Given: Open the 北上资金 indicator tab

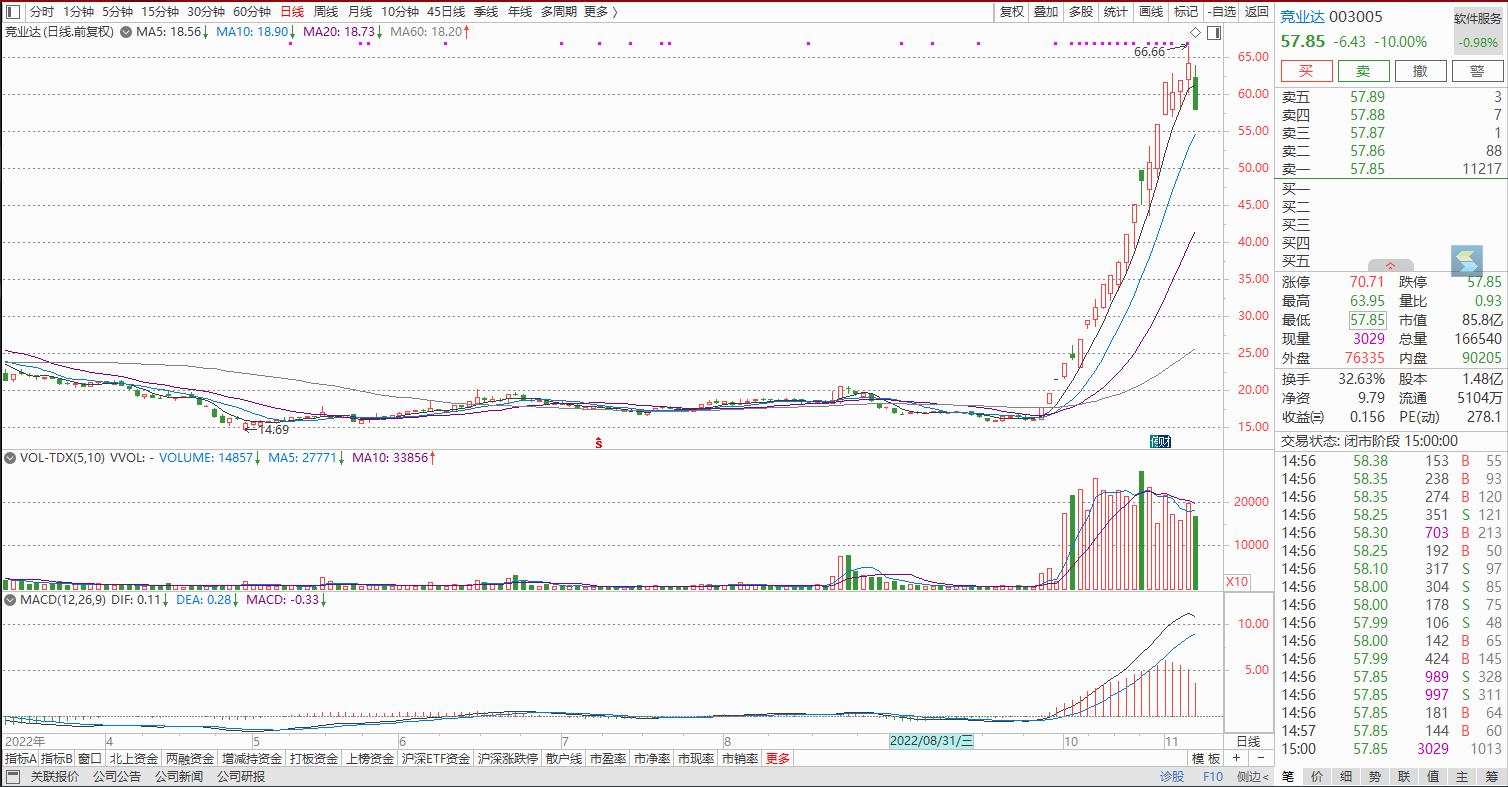Looking at the screenshot, I should pyautogui.click(x=133, y=759).
